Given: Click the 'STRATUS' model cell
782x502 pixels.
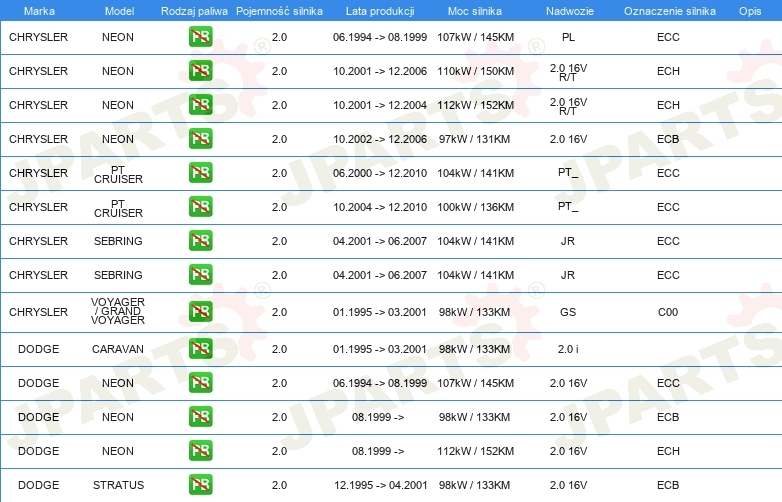Looking at the screenshot, I should click(x=118, y=485).
